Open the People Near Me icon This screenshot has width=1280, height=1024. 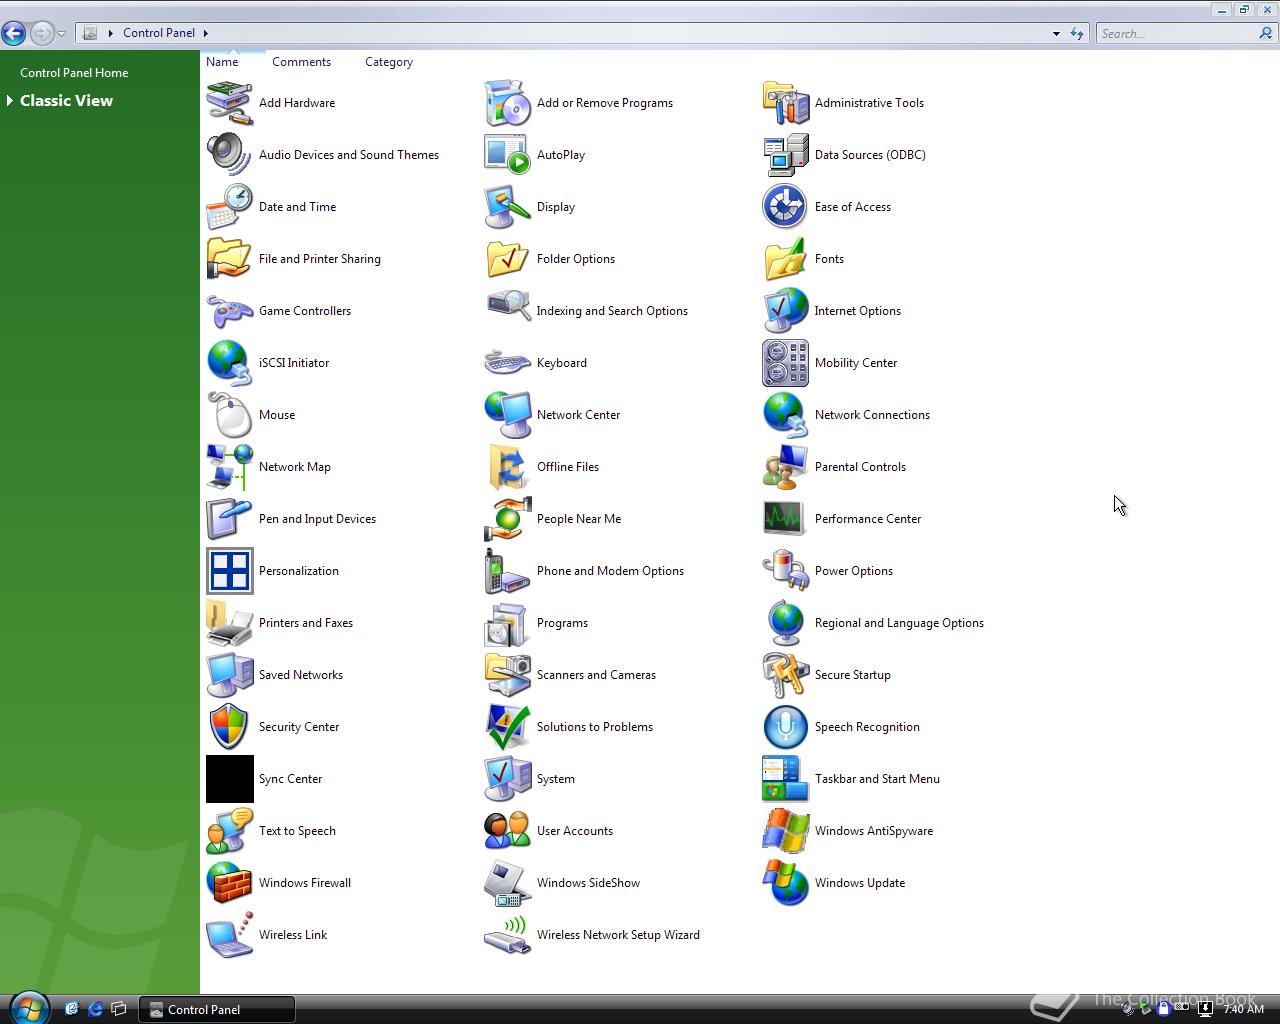pos(507,519)
